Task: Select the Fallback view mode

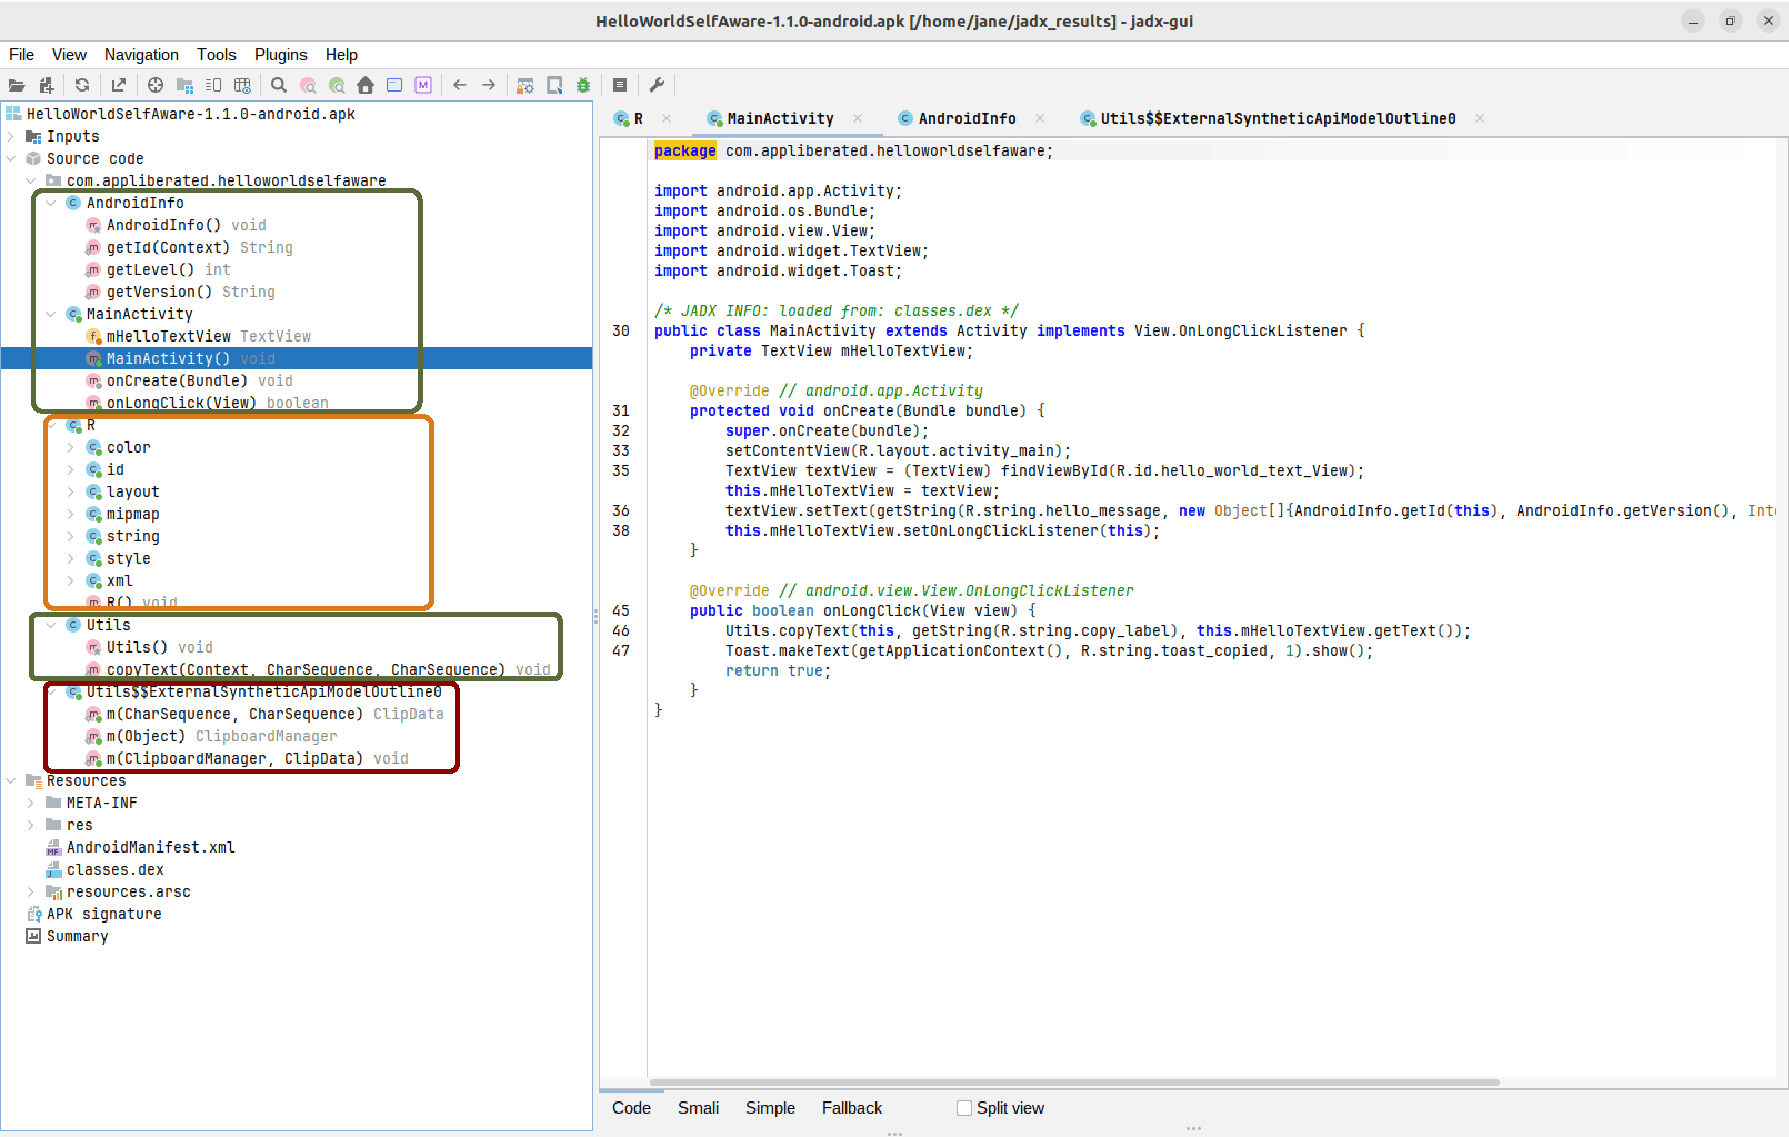Action: [x=851, y=1108]
